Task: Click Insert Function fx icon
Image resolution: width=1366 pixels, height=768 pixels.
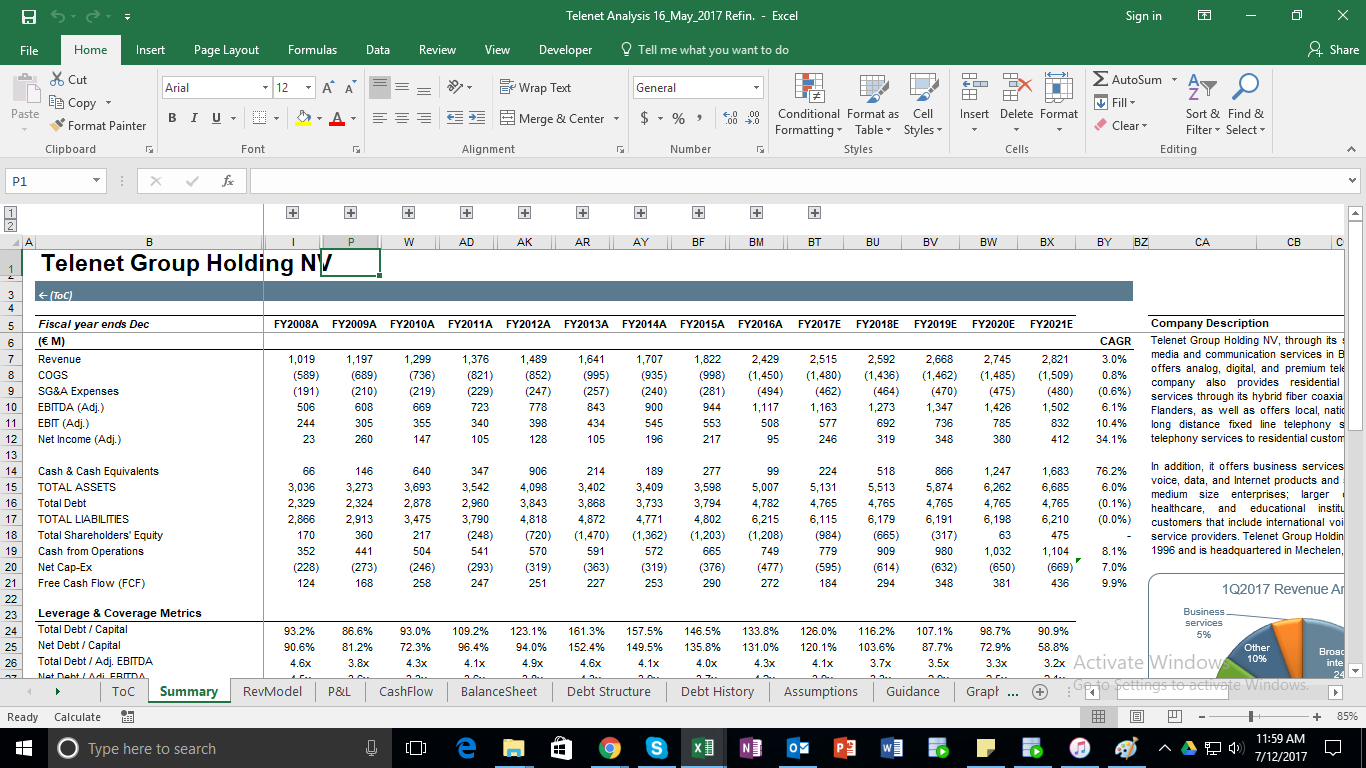Action: [x=228, y=181]
